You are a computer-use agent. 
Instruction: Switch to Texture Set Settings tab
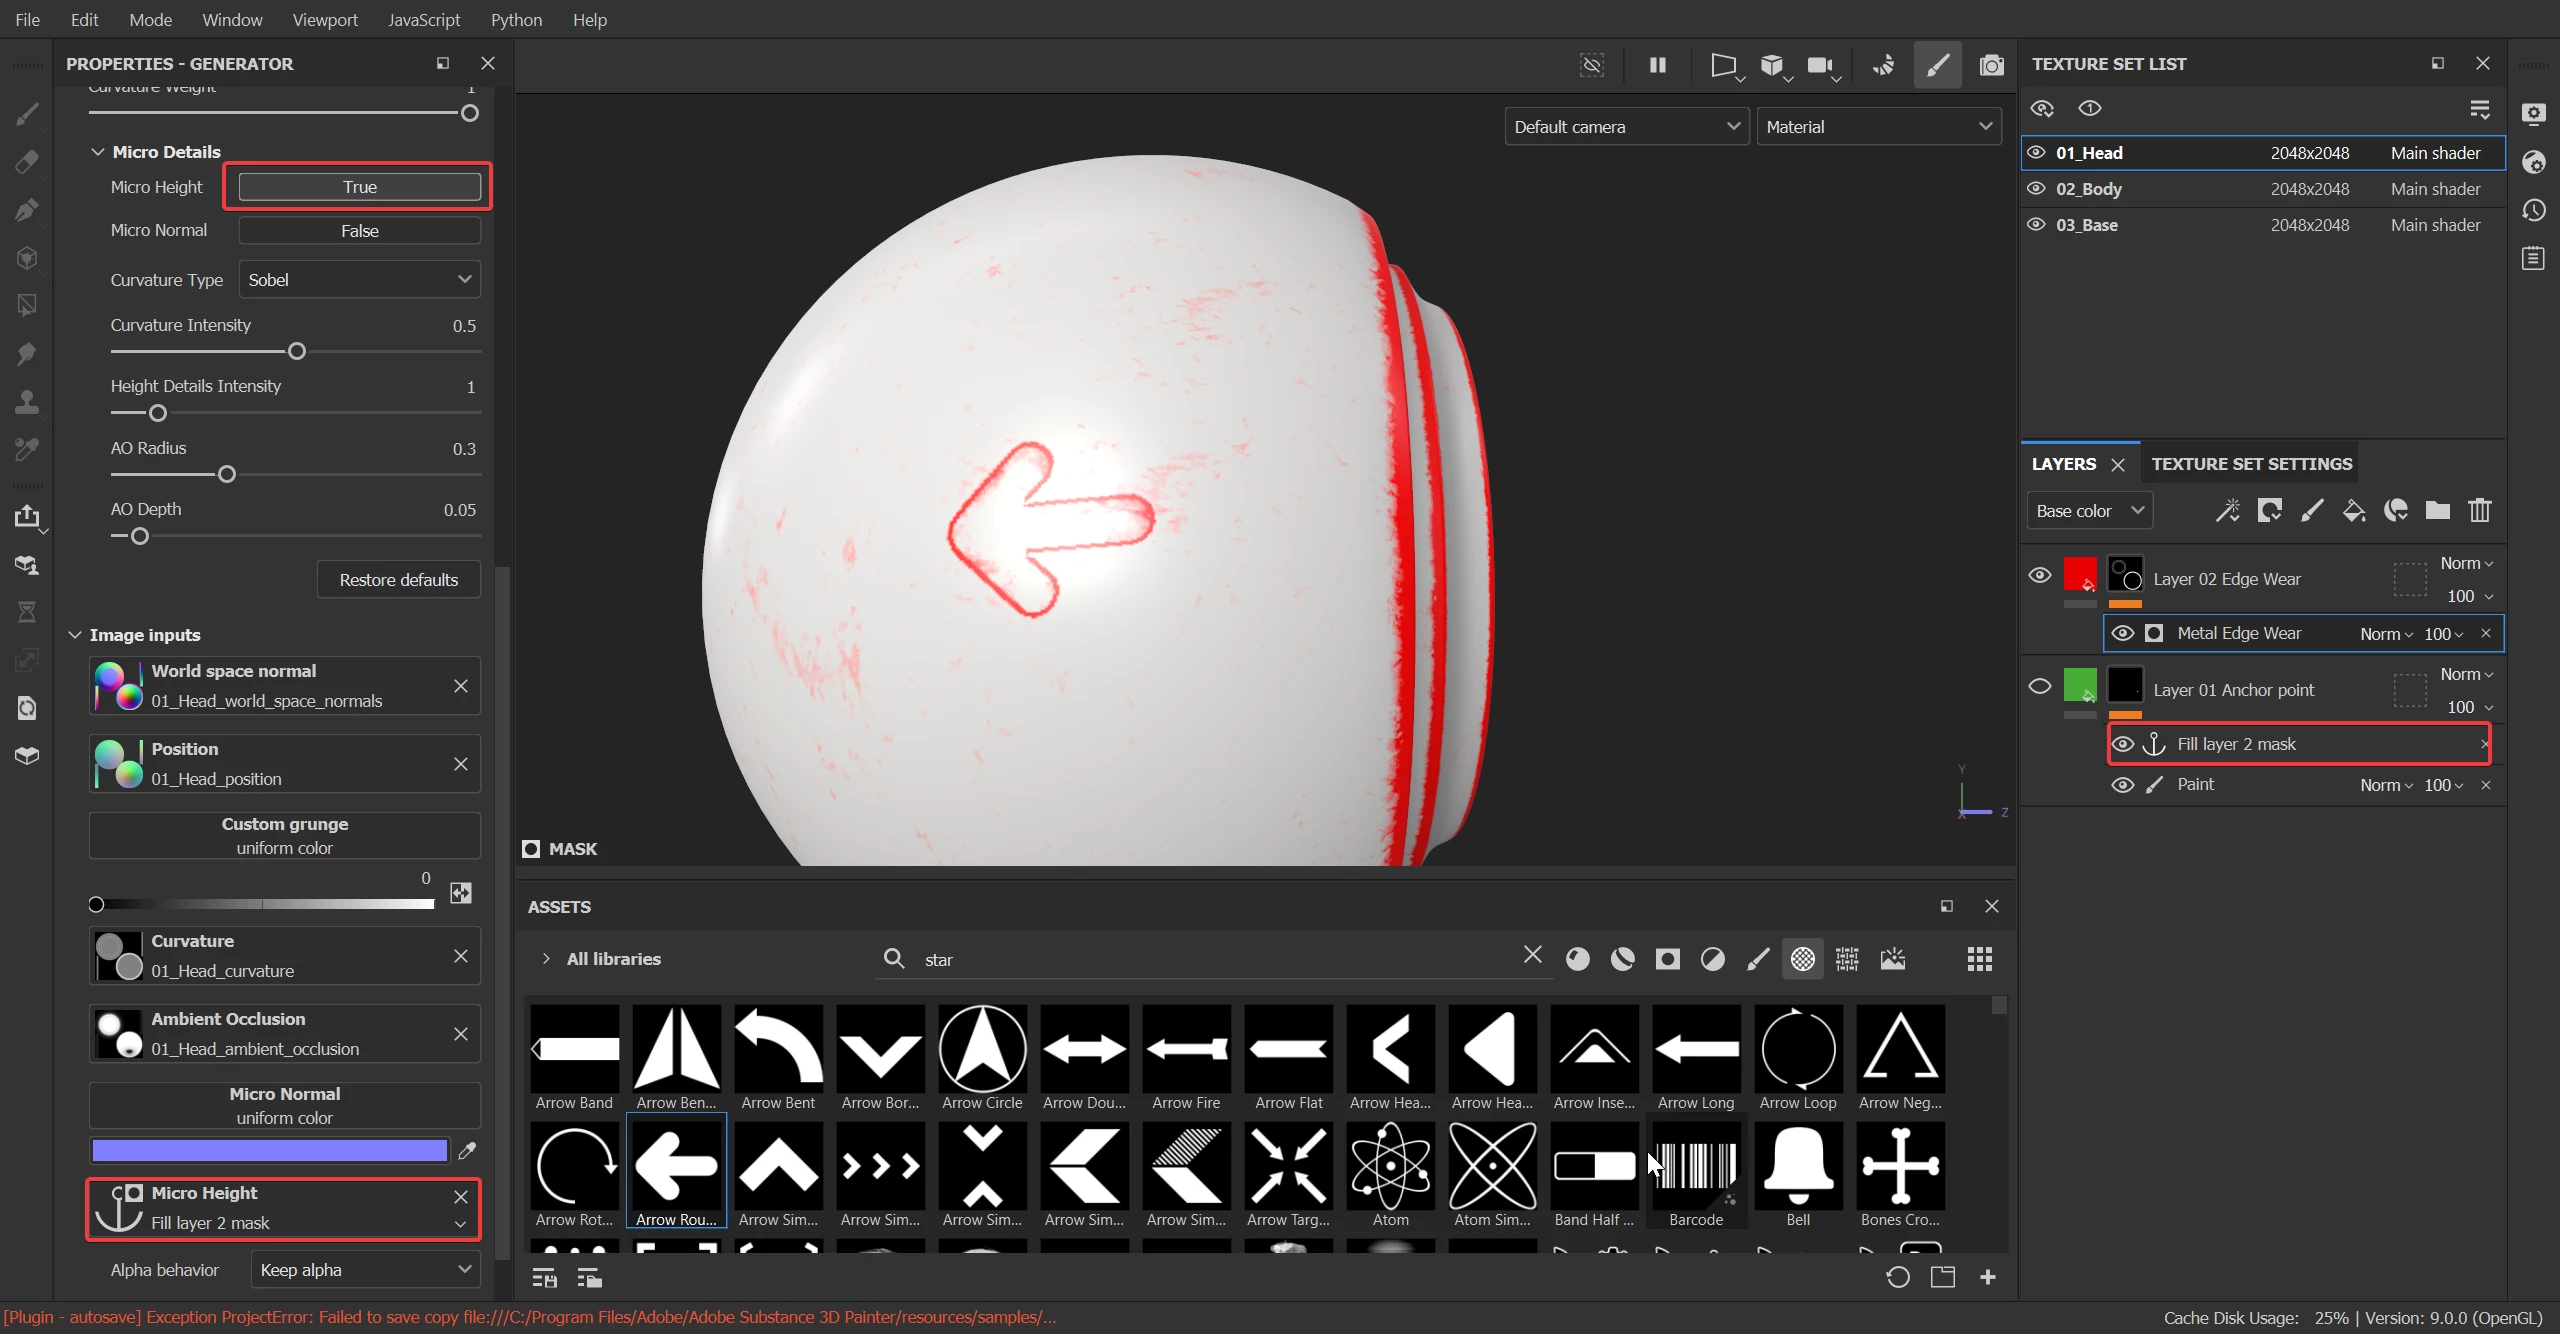click(2251, 464)
